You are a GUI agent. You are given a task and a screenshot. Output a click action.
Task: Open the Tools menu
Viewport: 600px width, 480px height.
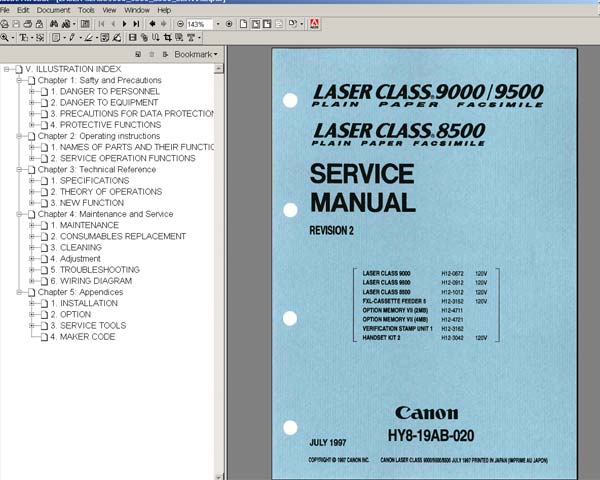point(86,10)
